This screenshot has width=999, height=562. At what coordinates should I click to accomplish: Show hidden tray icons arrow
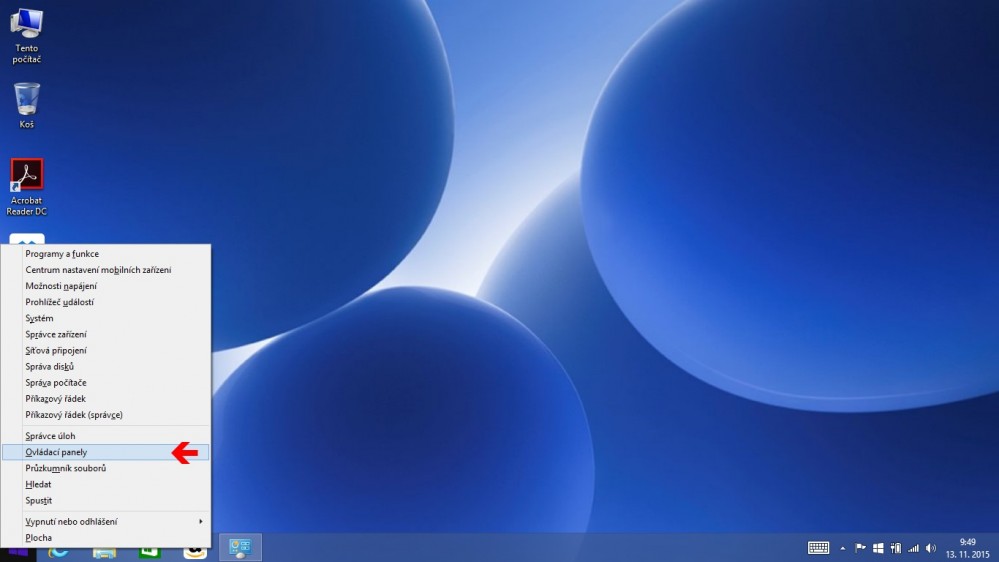click(x=842, y=548)
